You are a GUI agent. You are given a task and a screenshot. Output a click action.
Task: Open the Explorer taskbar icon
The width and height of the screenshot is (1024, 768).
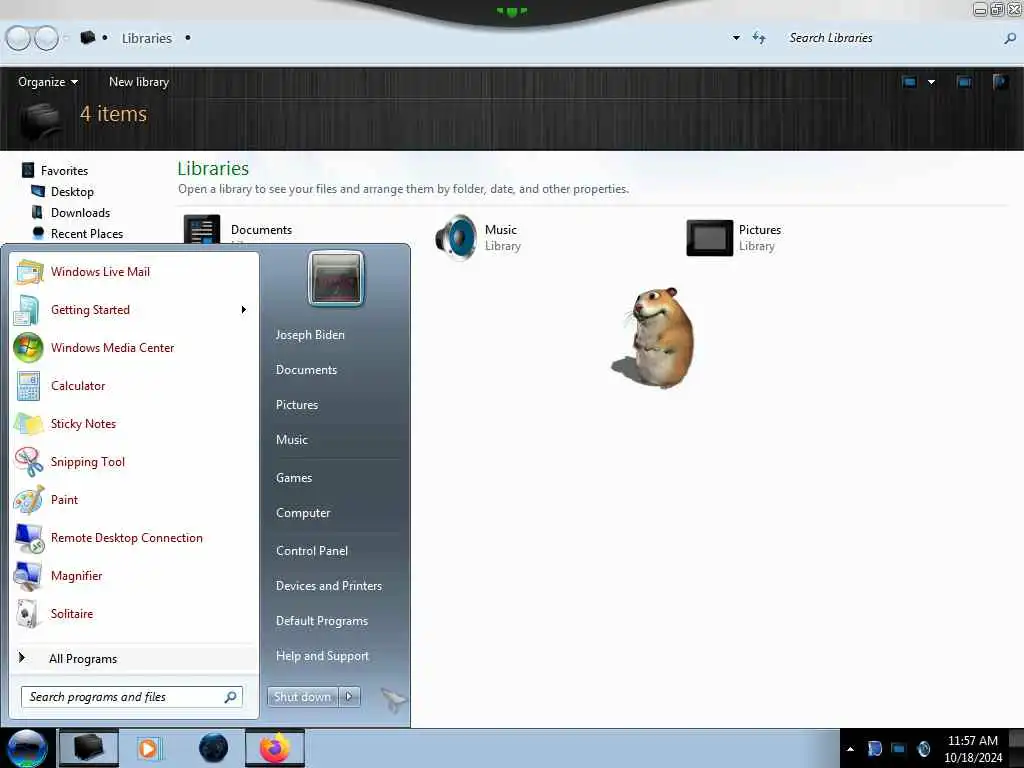pos(89,748)
